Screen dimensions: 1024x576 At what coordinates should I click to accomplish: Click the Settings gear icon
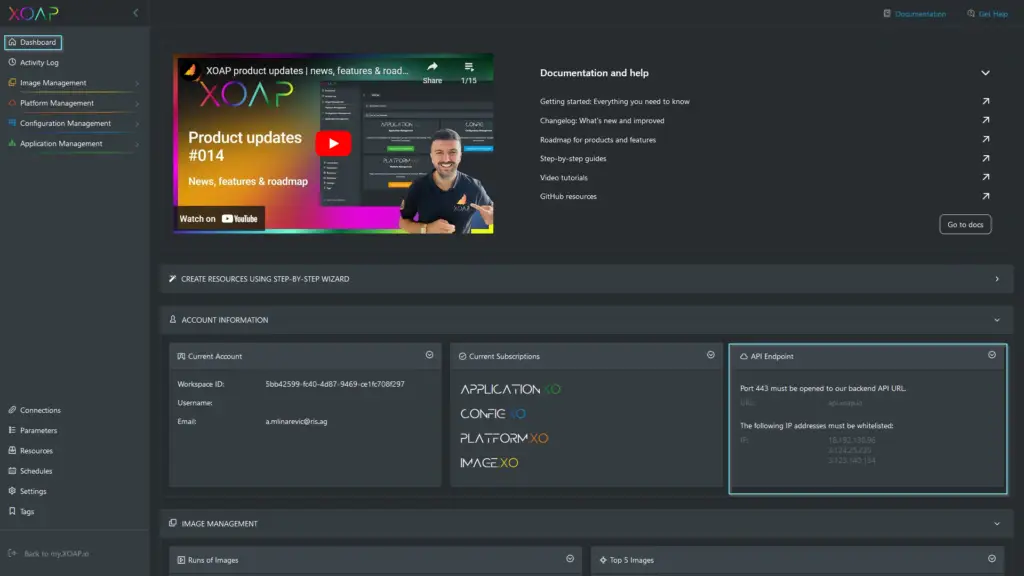[12, 491]
